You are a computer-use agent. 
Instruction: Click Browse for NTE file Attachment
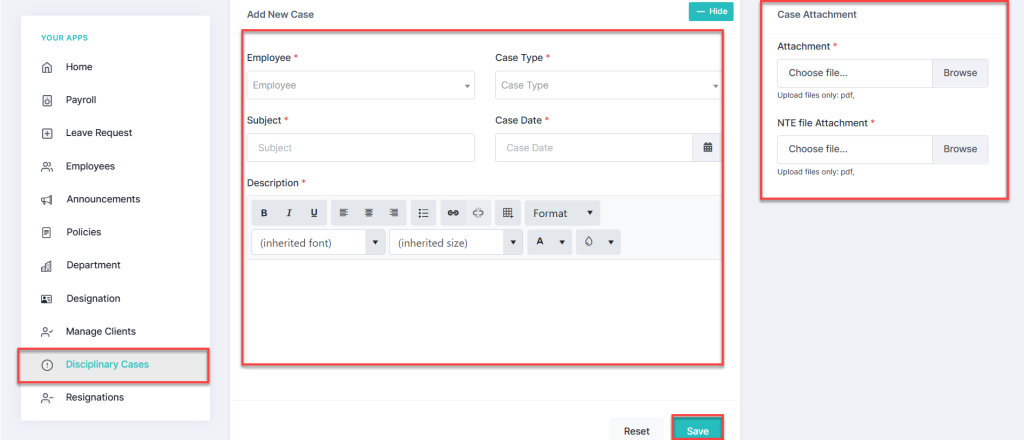(960, 149)
